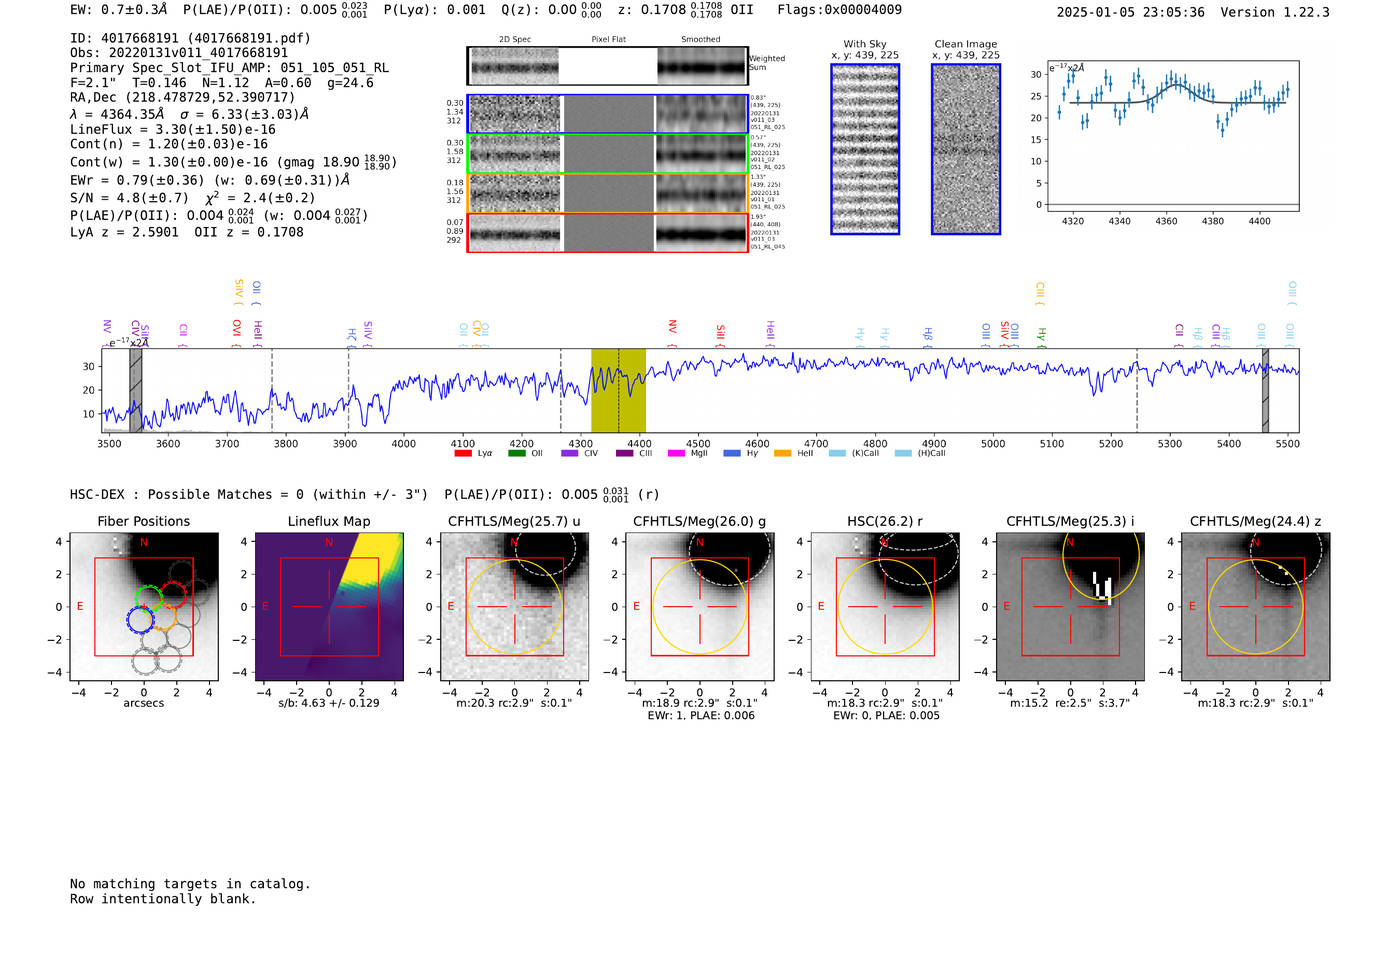Open the CFHTLS/Meg(25.3) i image
Viewport: 1400px width, 953px height.
tap(1070, 606)
